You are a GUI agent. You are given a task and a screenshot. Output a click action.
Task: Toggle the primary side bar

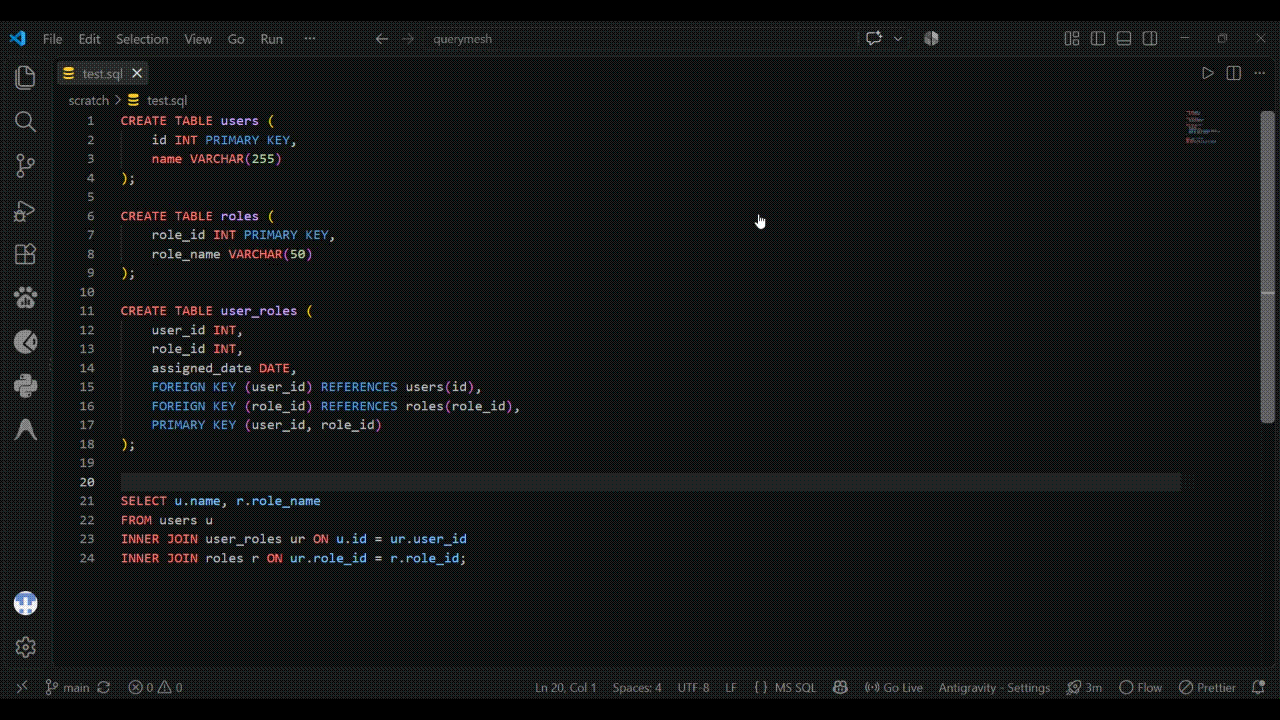click(x=1098, y=39)
